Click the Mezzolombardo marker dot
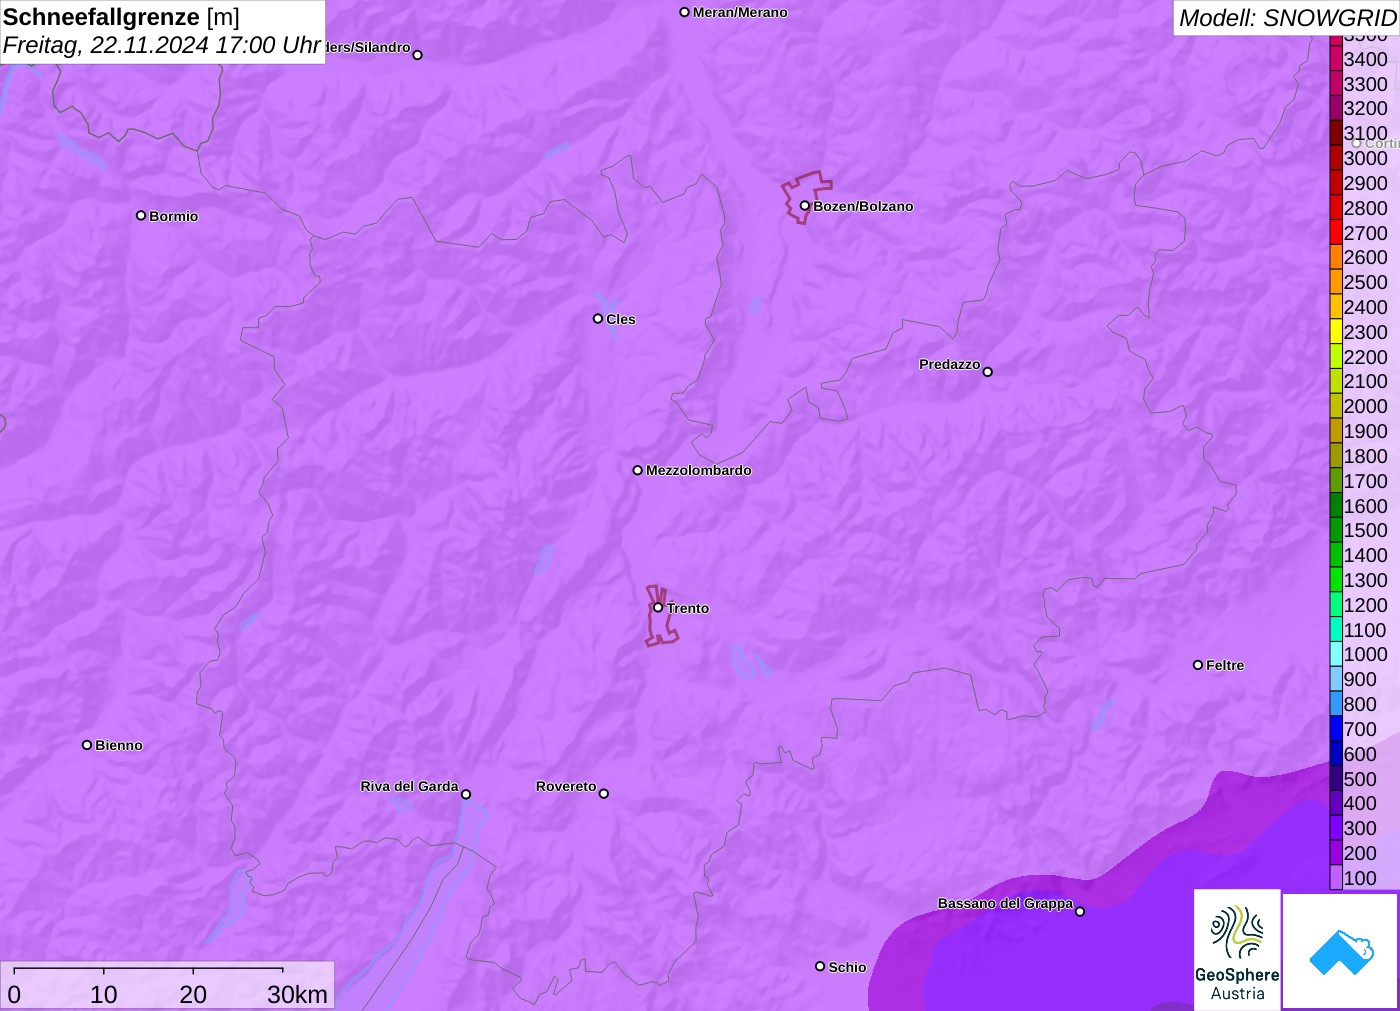 coord(637,470)
